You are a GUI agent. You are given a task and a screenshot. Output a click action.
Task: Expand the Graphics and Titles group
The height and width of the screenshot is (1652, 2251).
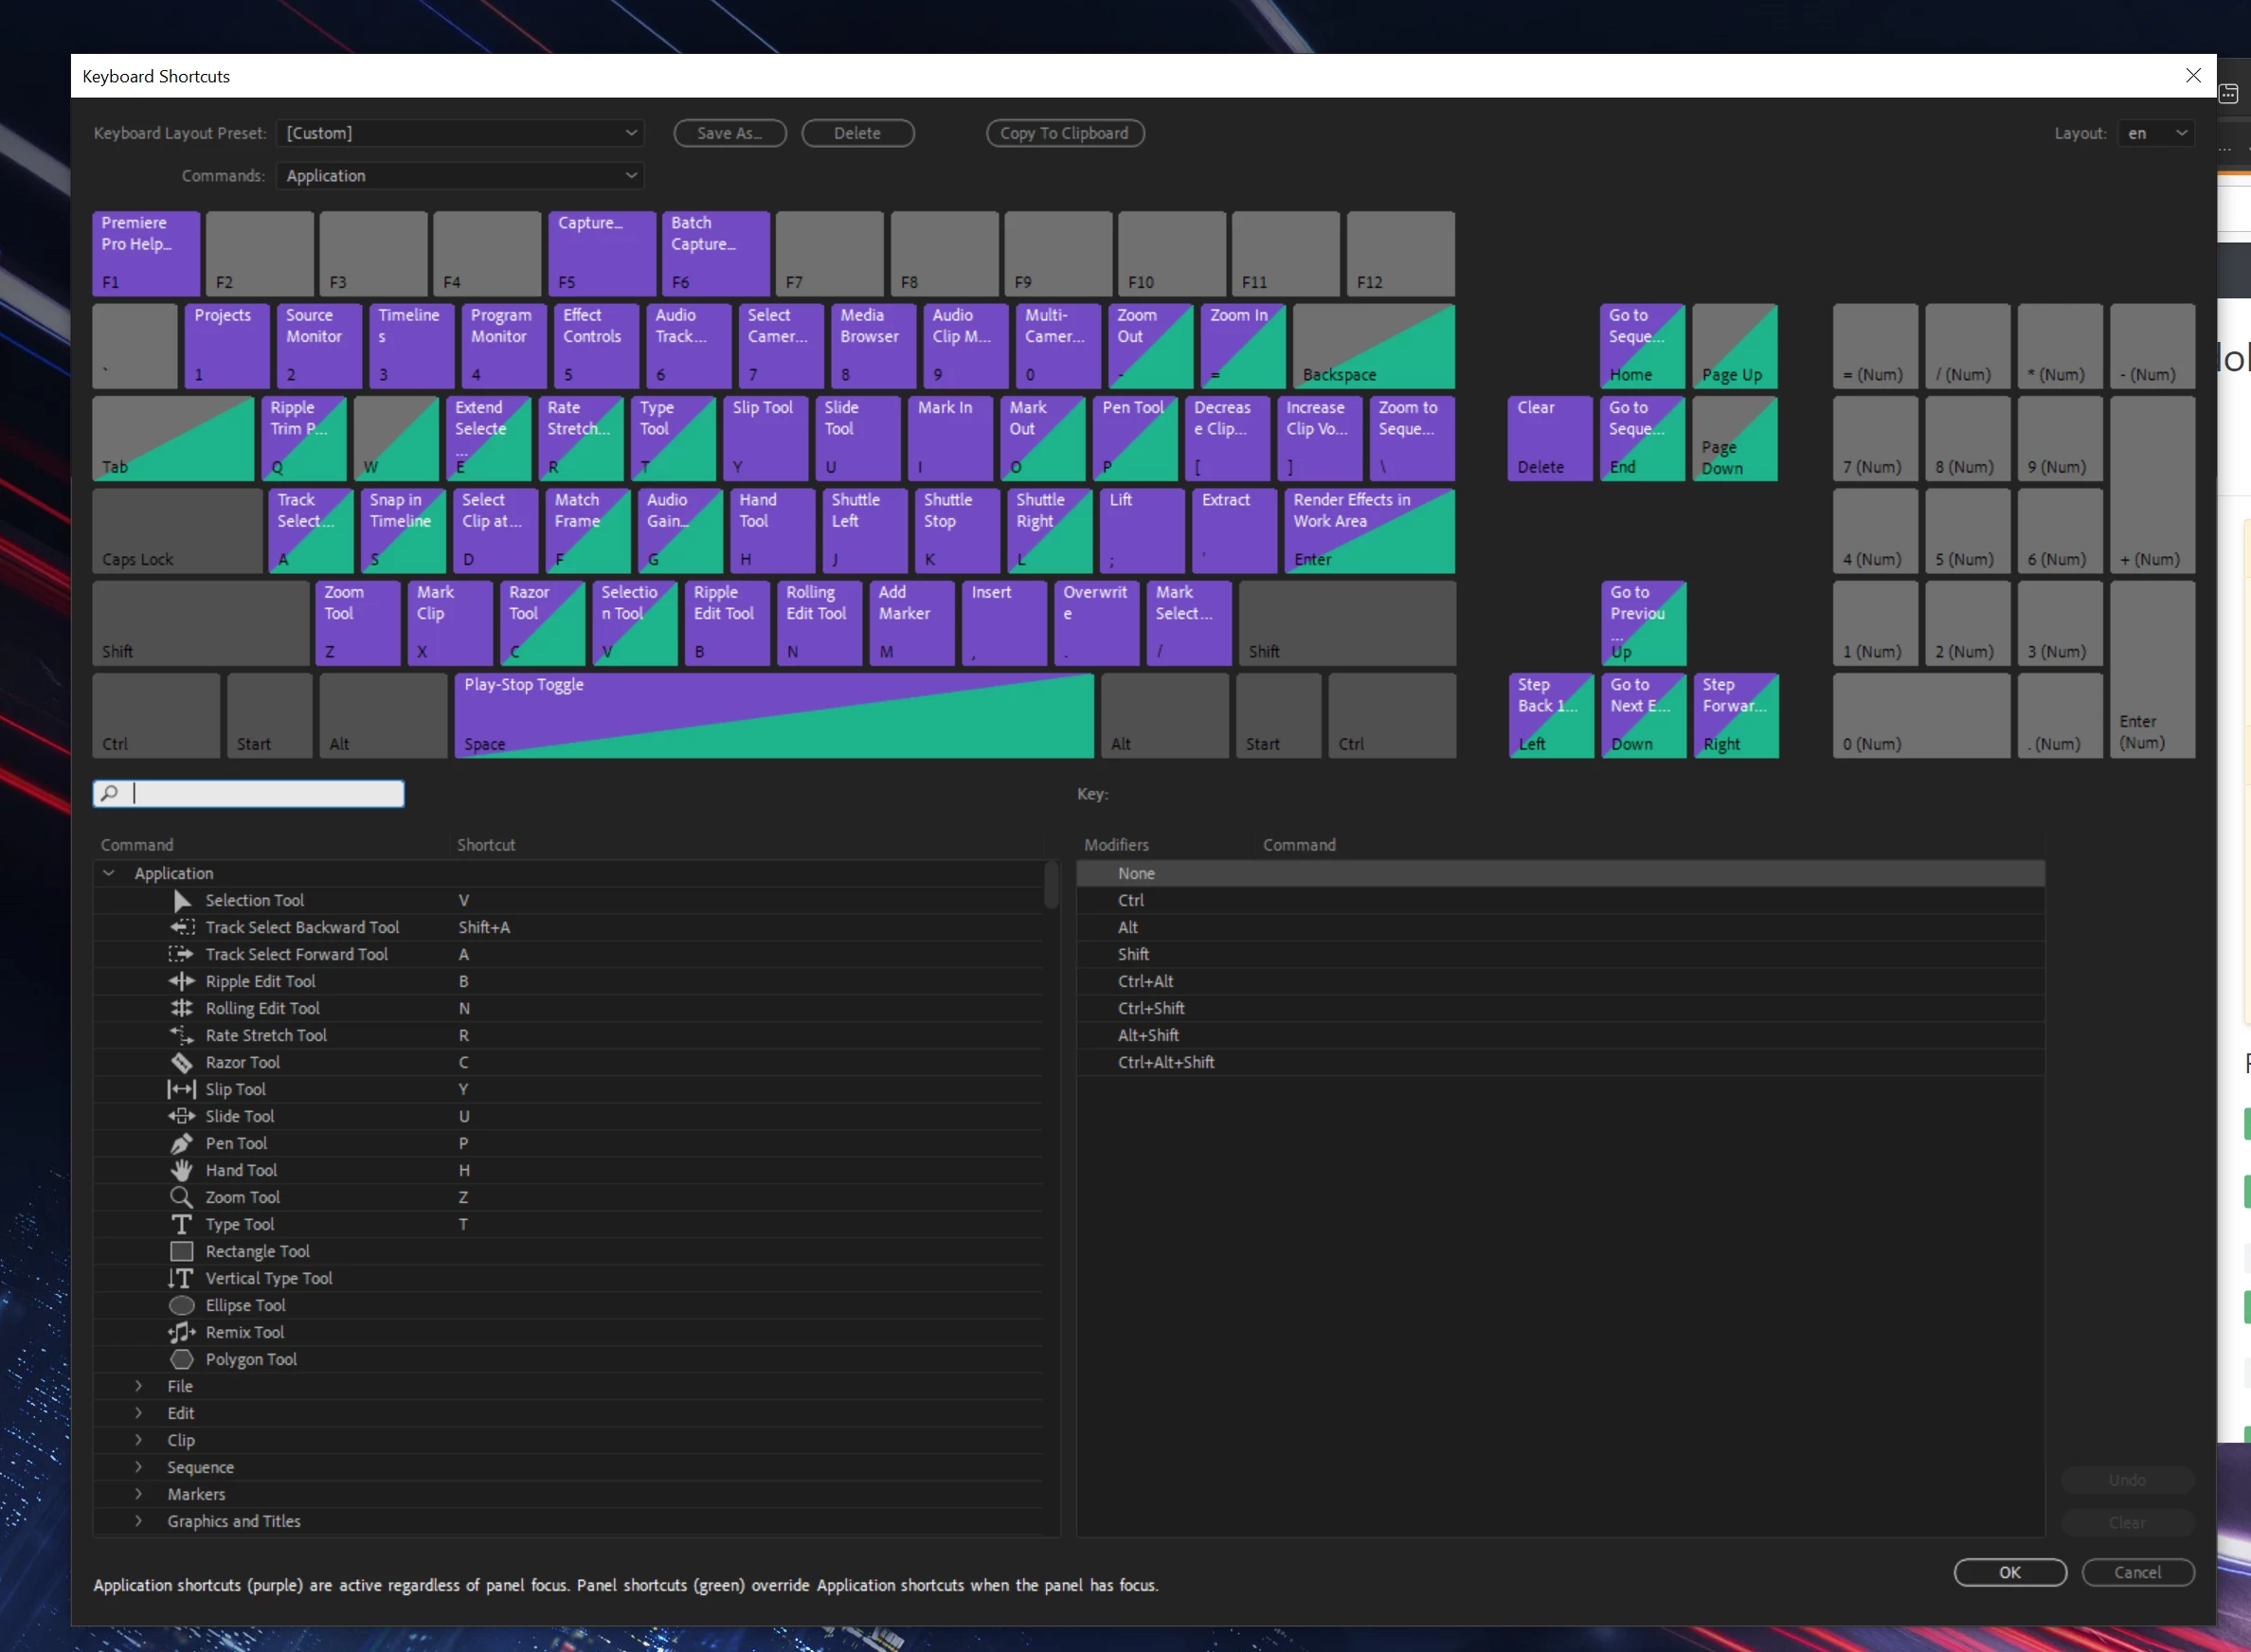click(x=139, y=1521)
